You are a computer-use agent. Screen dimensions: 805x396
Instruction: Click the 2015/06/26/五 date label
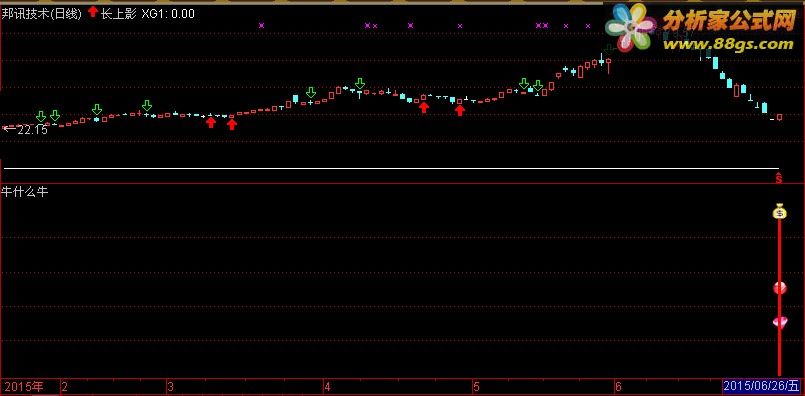click(761, 386)
